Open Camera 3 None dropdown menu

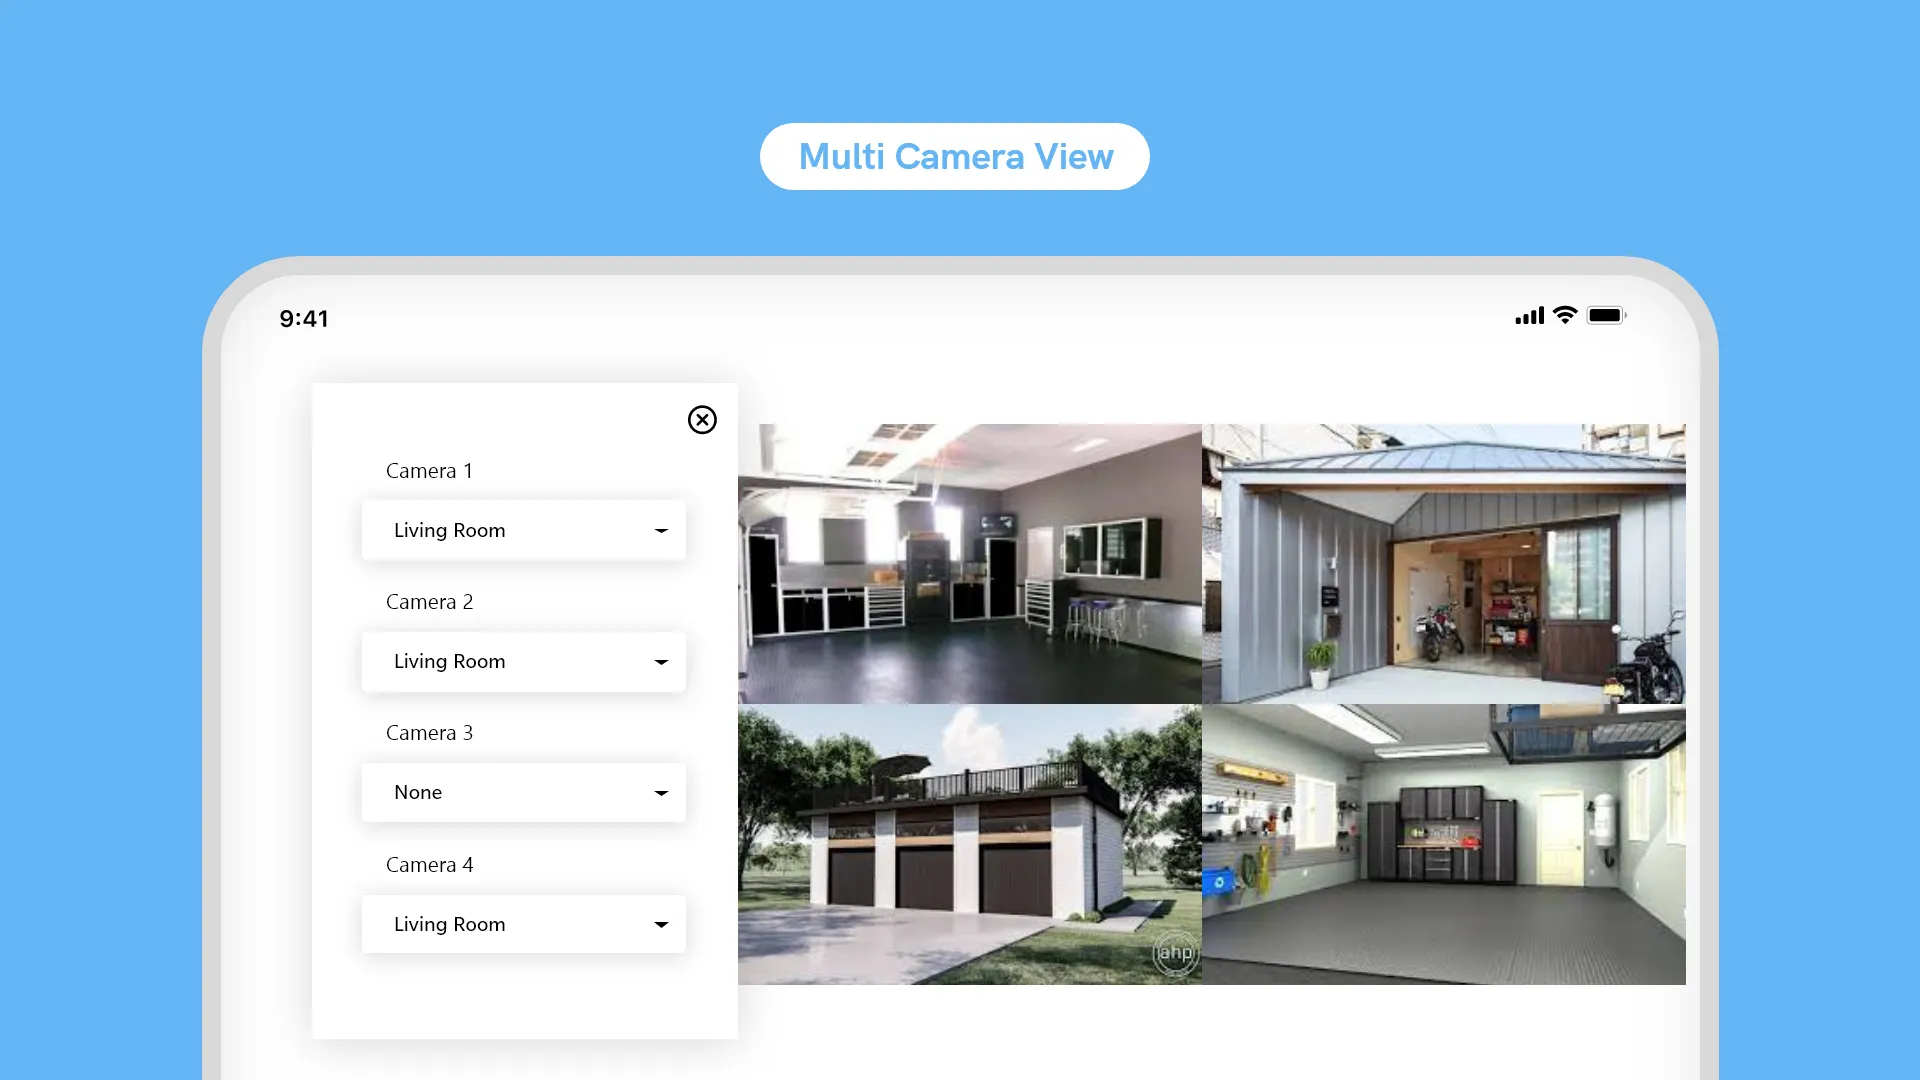[x=525, y=793]
